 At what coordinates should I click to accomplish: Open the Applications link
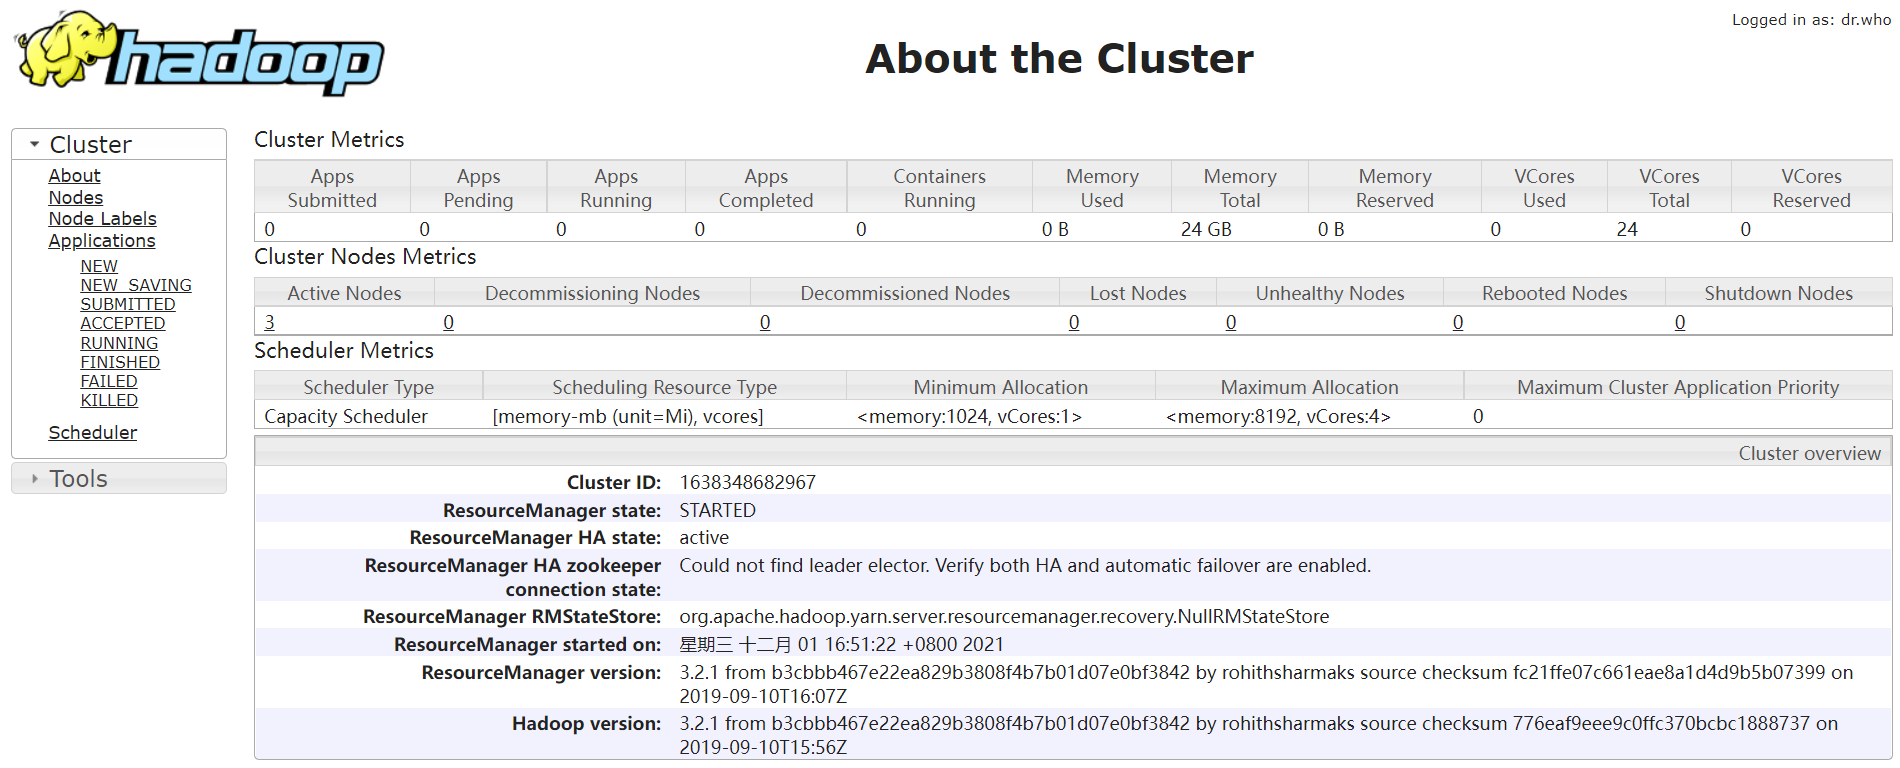[102, 240]
